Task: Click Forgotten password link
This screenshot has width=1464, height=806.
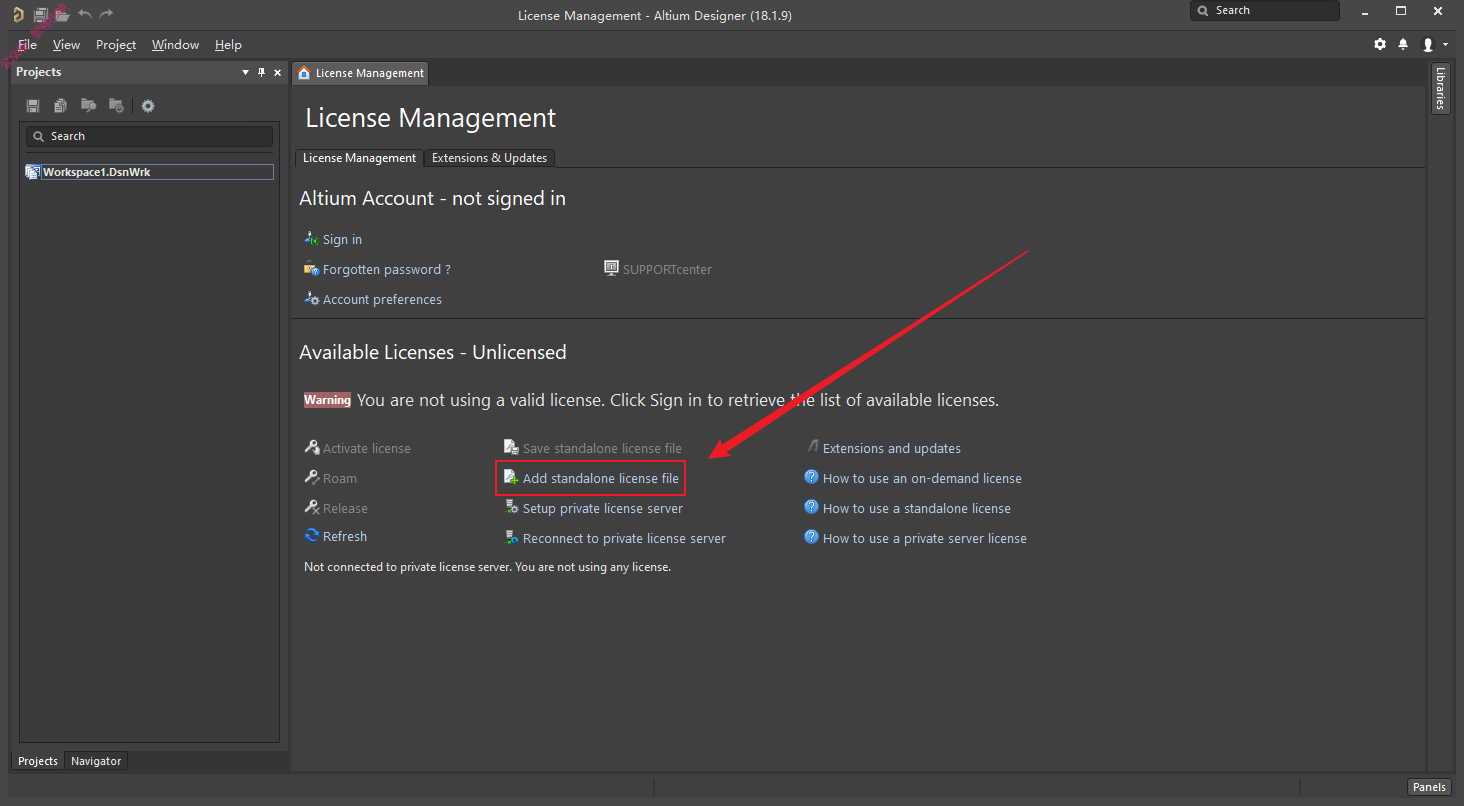Action: tap(386, 269)
